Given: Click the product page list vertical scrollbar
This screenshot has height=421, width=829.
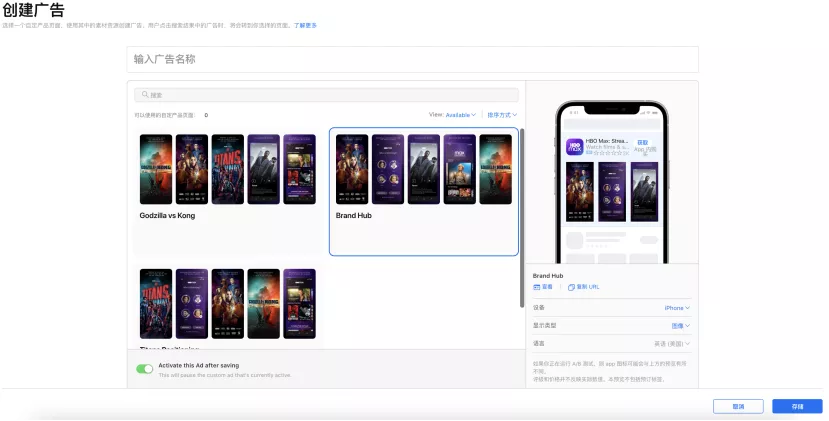Looking at the screenshot, I should (522, 218).
